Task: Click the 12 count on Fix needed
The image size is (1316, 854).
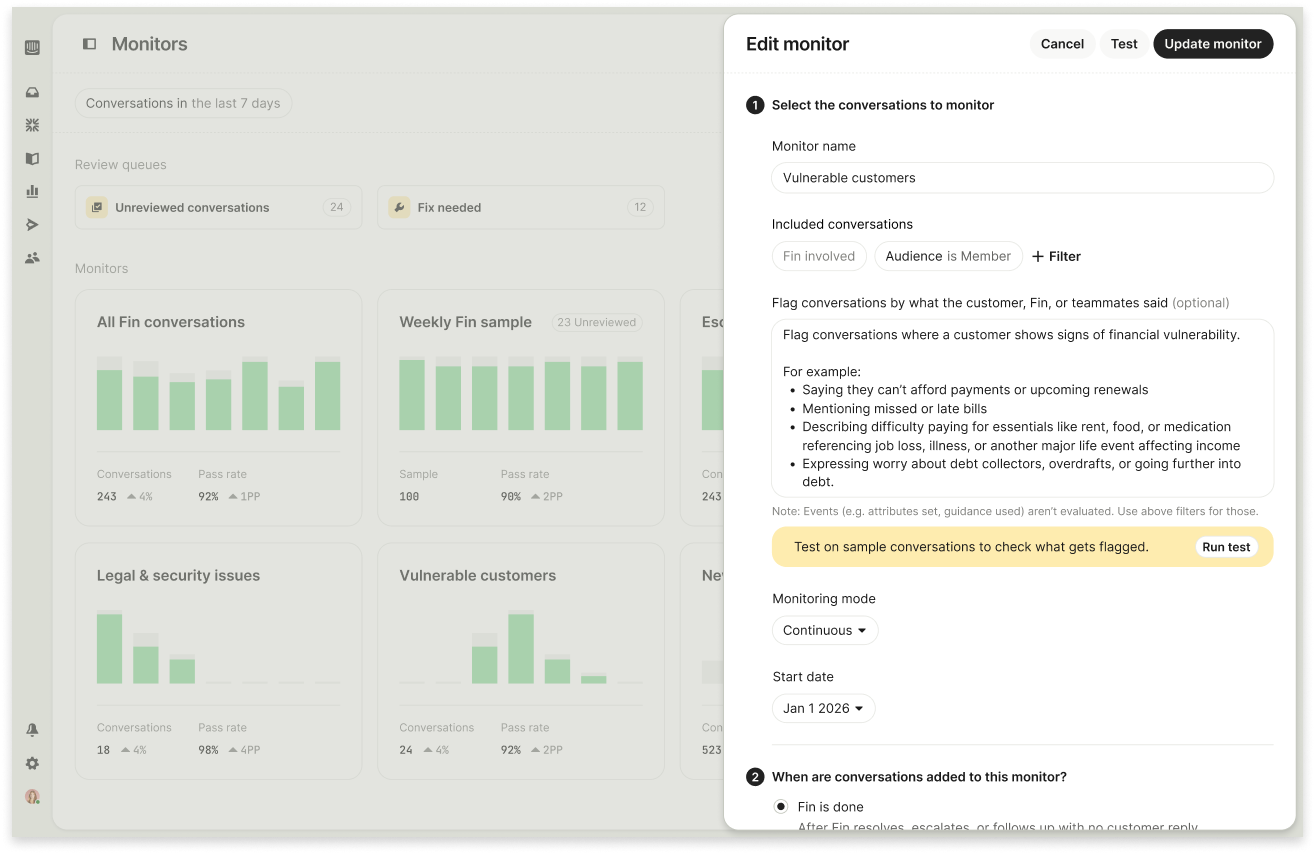Action: click(640, 207)
